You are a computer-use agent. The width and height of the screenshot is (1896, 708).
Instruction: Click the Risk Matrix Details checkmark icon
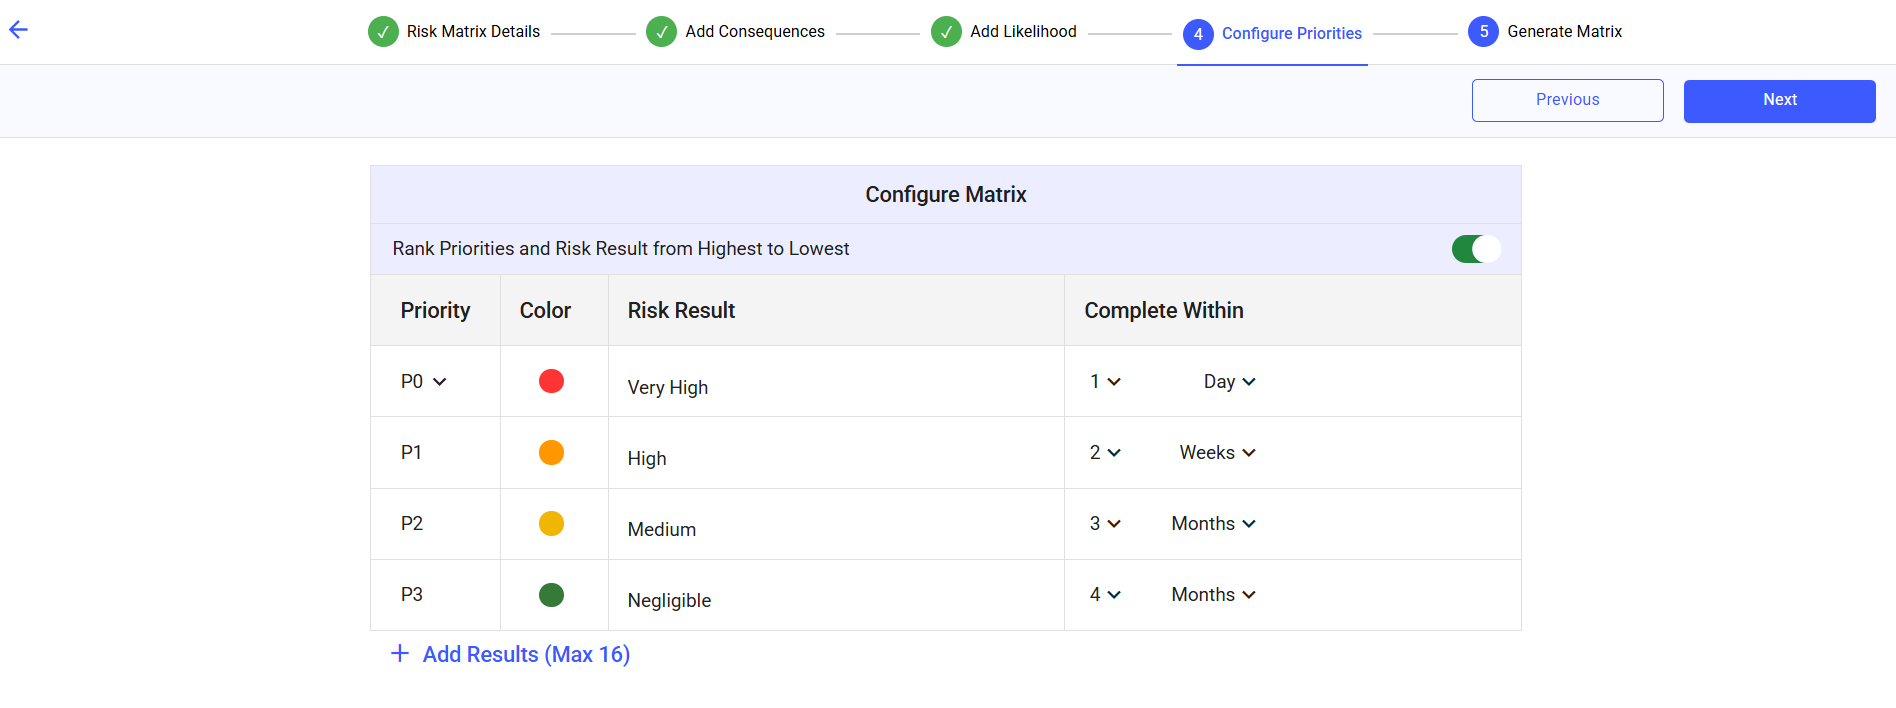383,32
